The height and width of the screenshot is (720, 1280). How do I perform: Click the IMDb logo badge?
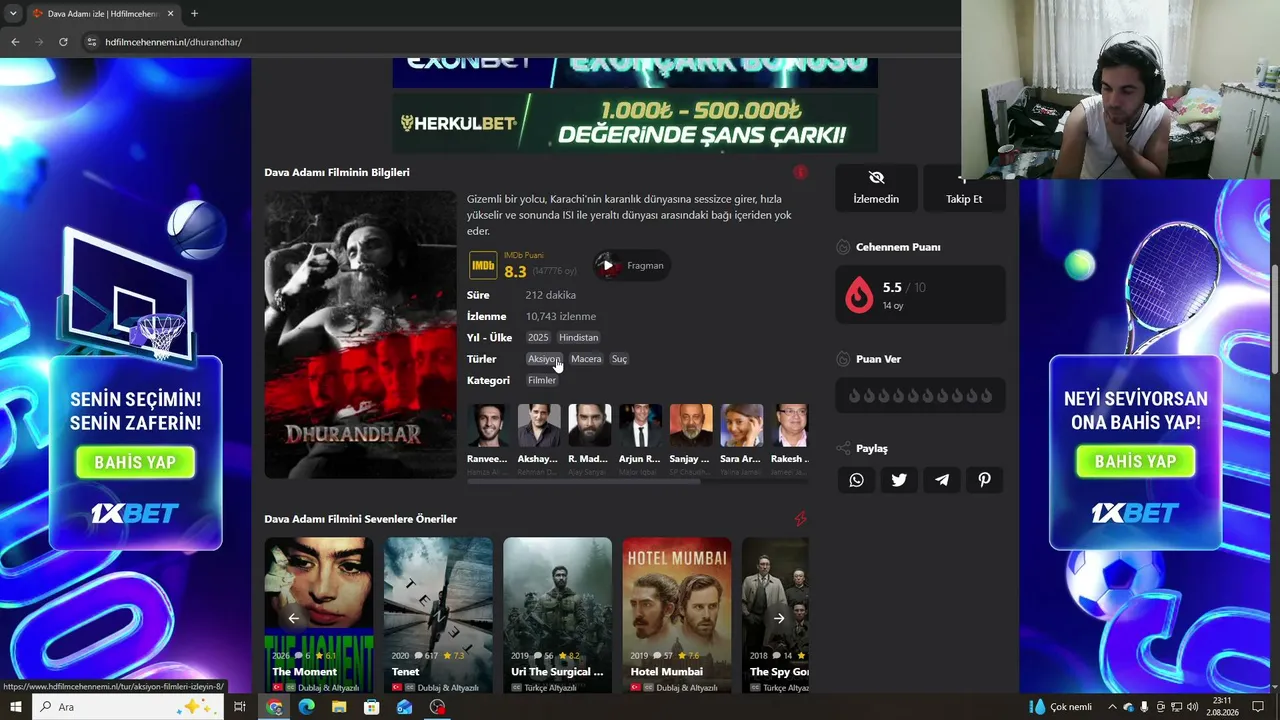[x=482, y=265]
